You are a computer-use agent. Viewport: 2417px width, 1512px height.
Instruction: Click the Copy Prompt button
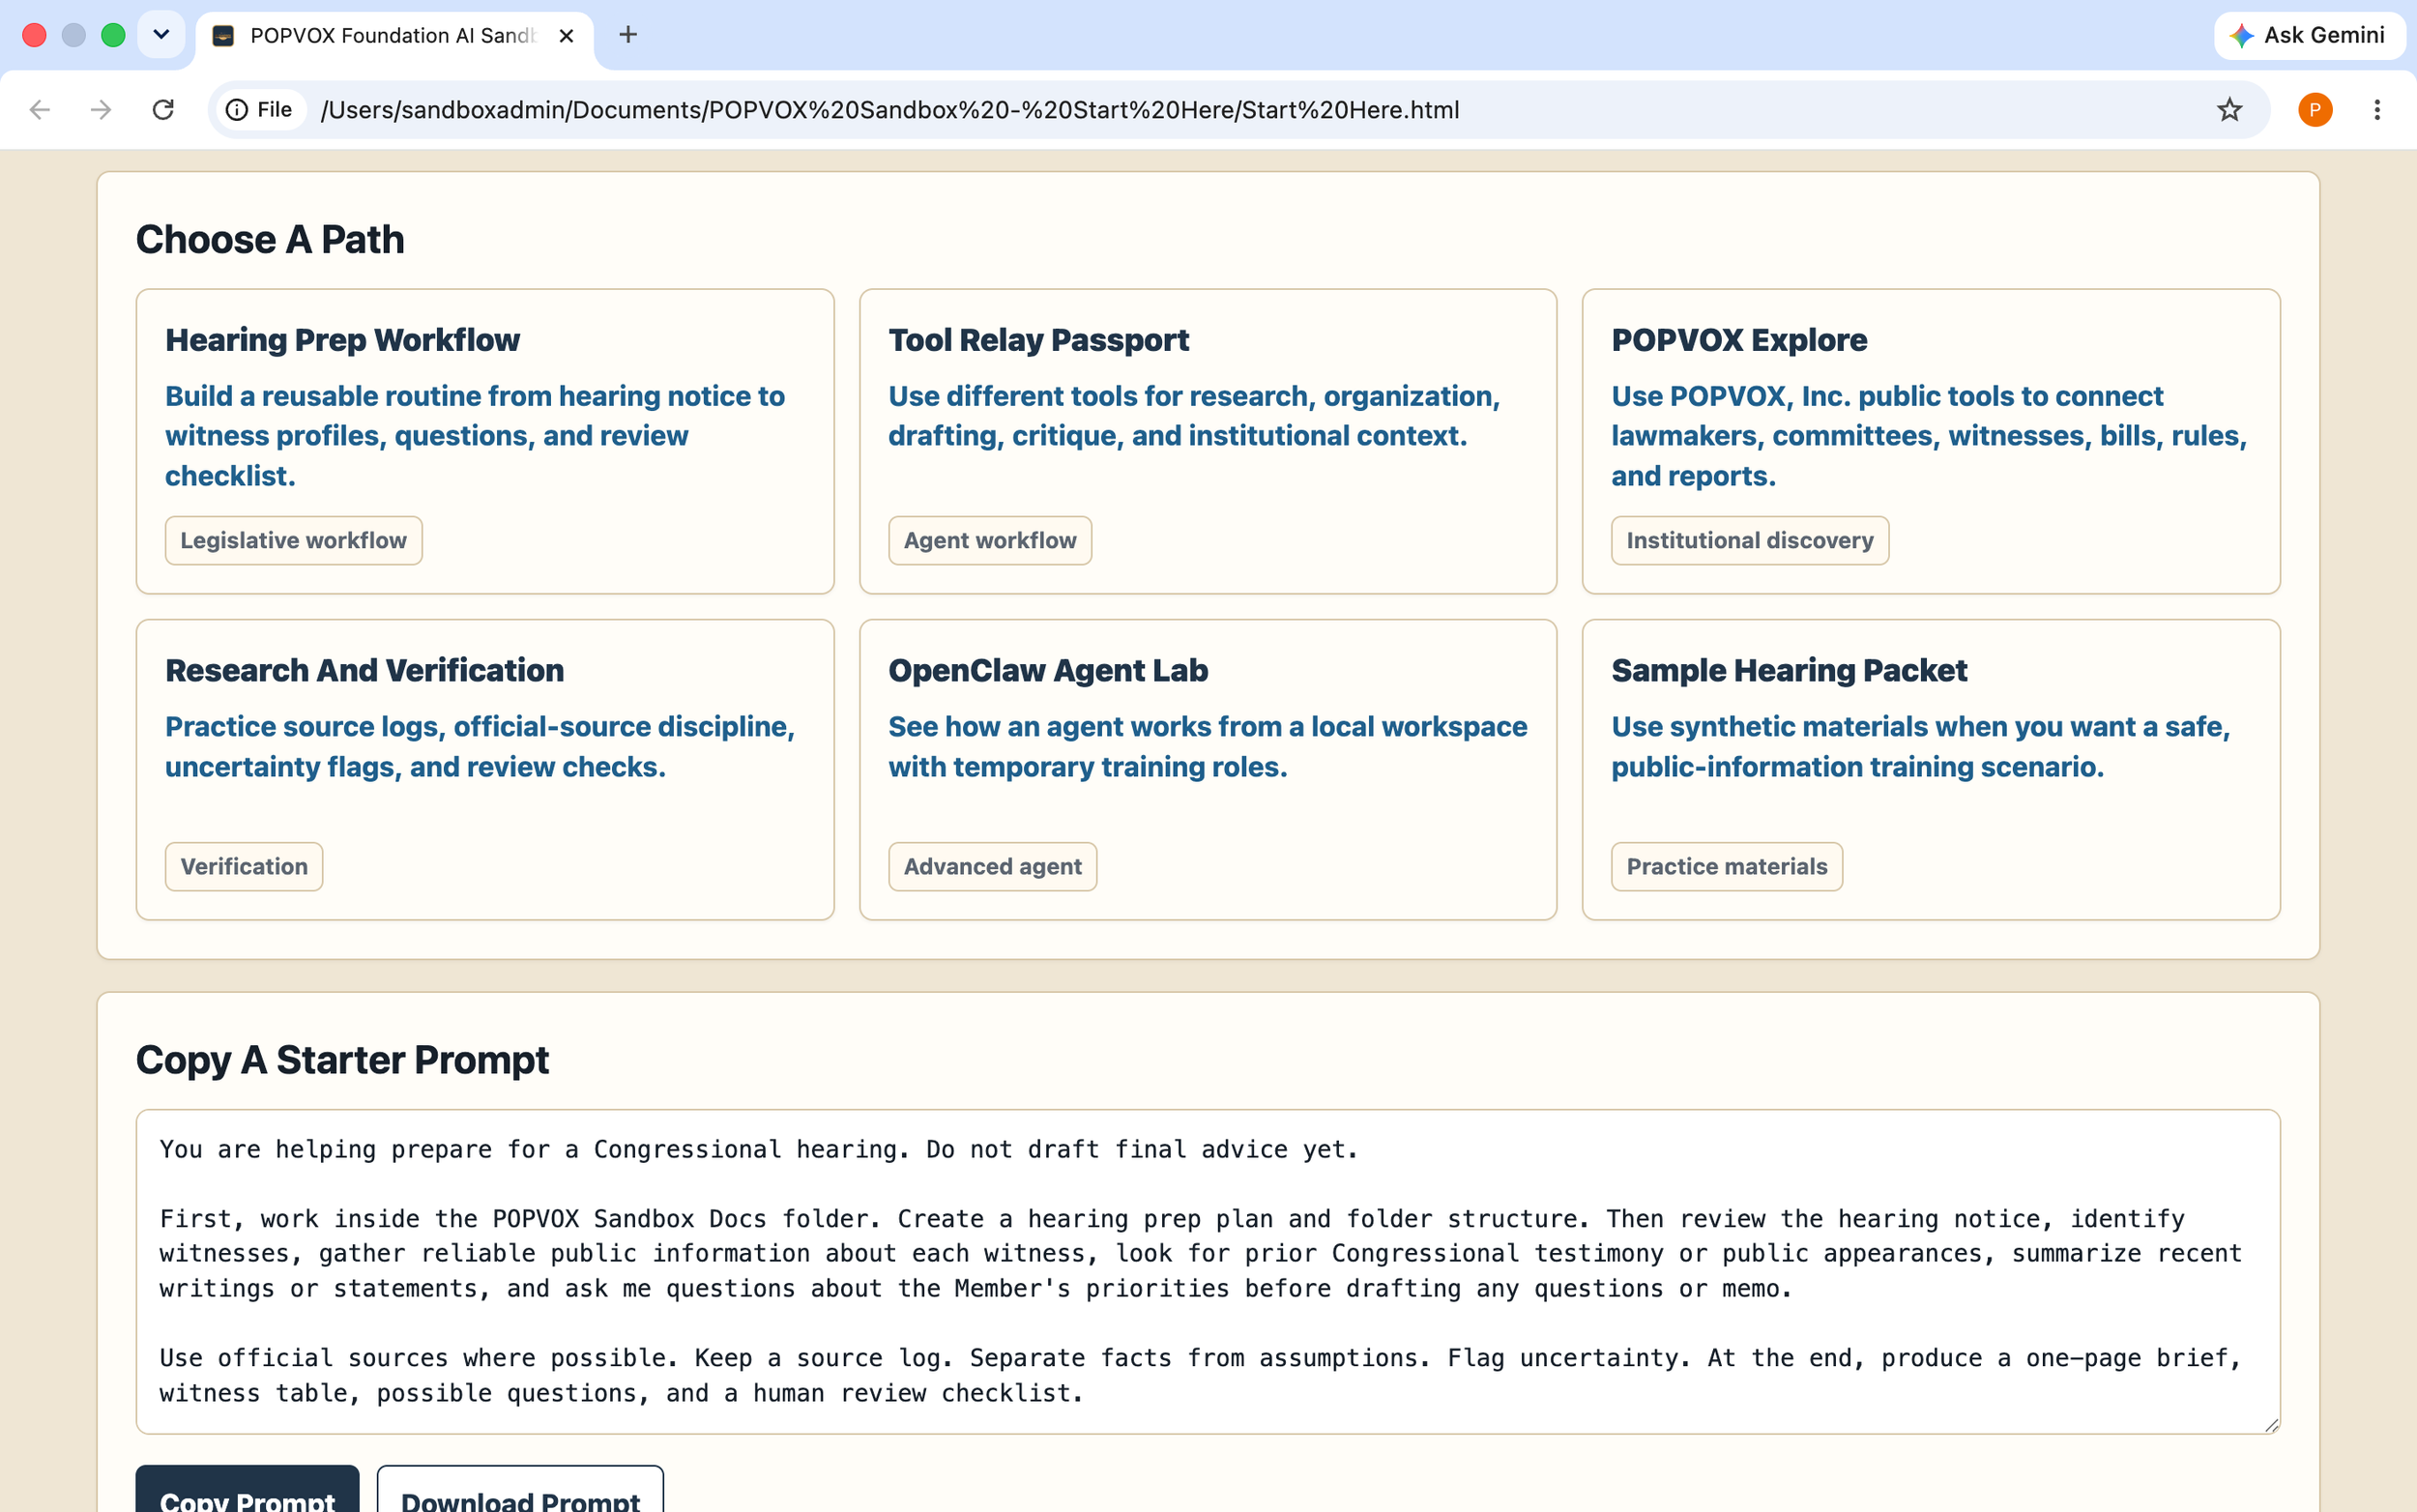click(247, 1491)
